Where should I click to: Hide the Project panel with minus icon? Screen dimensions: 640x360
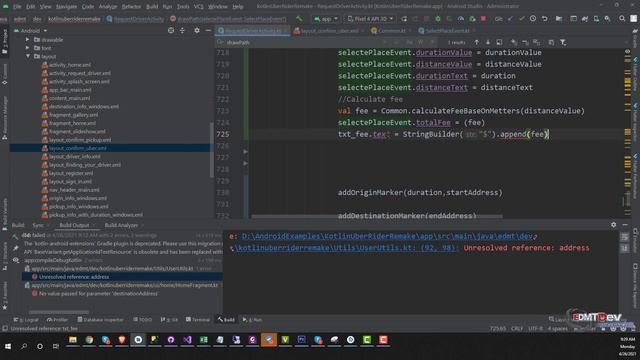pyautogui.click(x=208, y=31)
